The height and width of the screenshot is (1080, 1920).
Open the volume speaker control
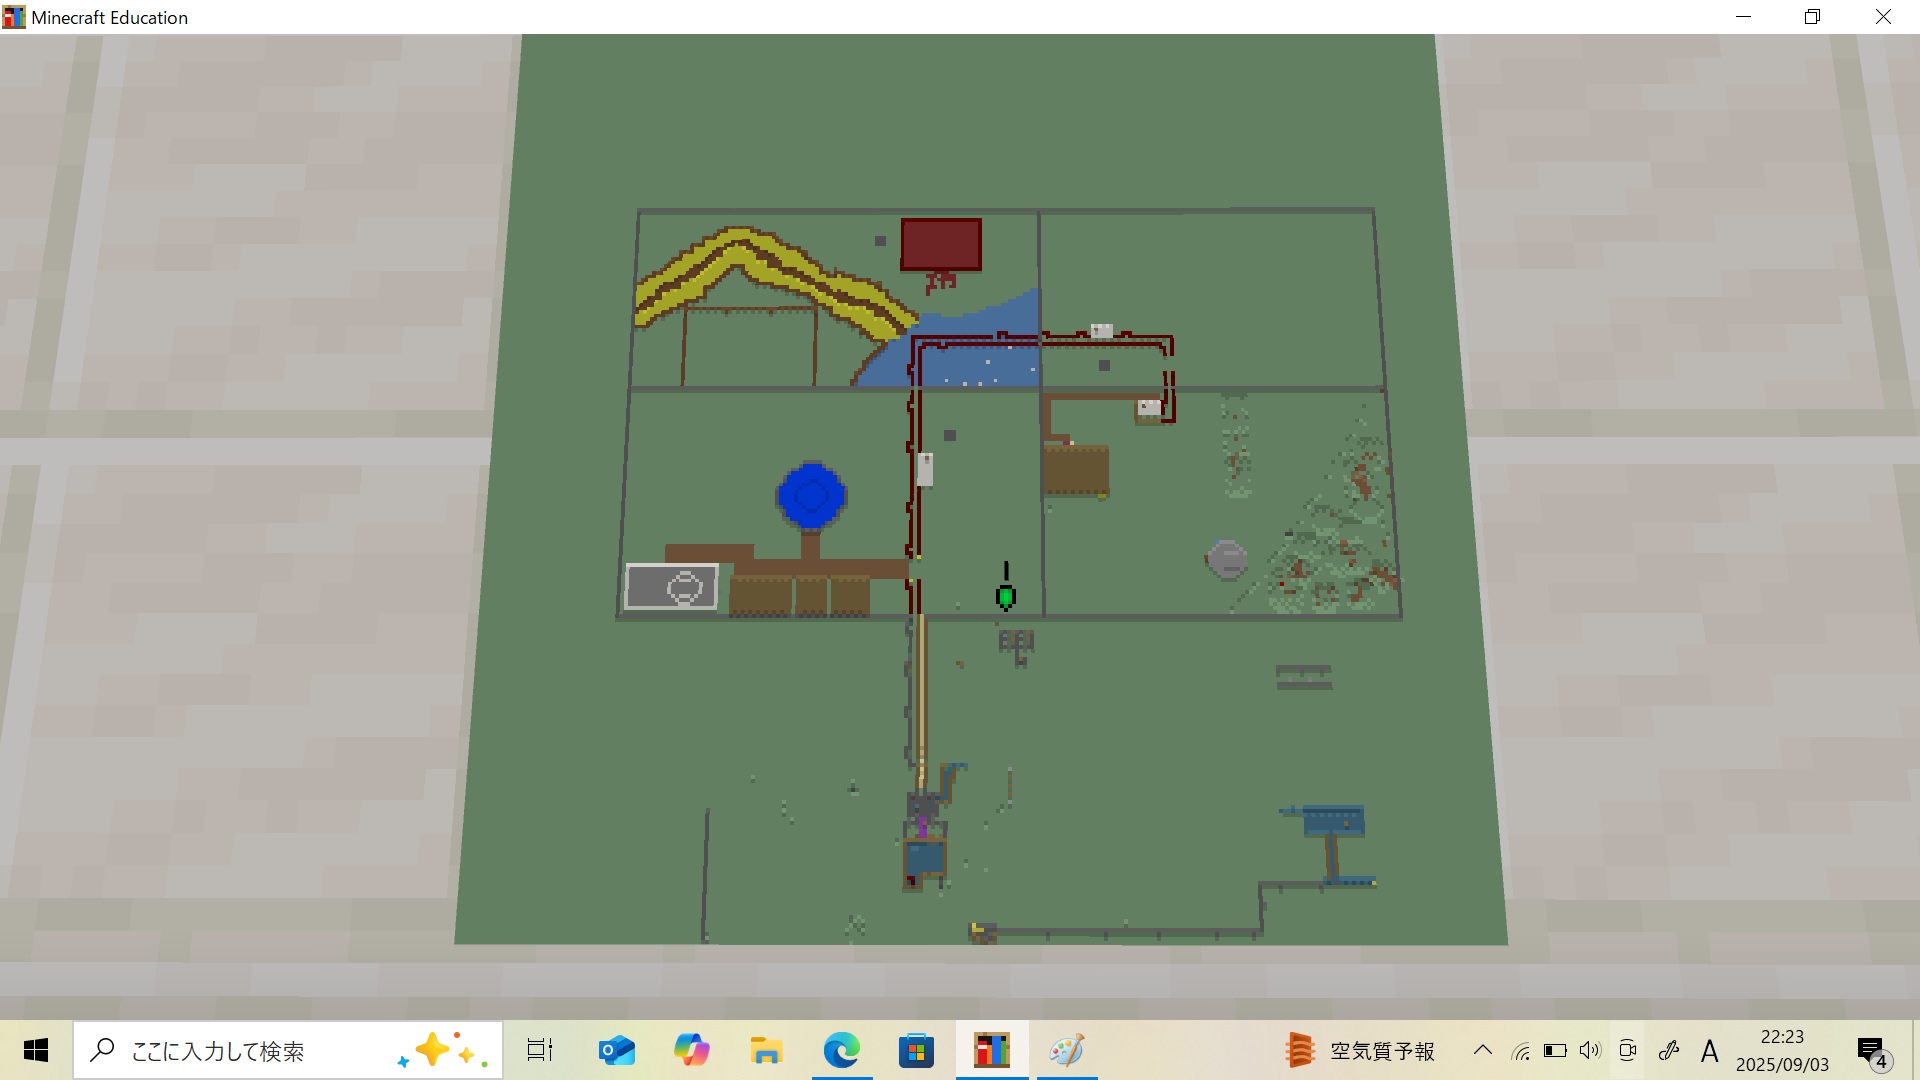click(x=1590, y=1051)
